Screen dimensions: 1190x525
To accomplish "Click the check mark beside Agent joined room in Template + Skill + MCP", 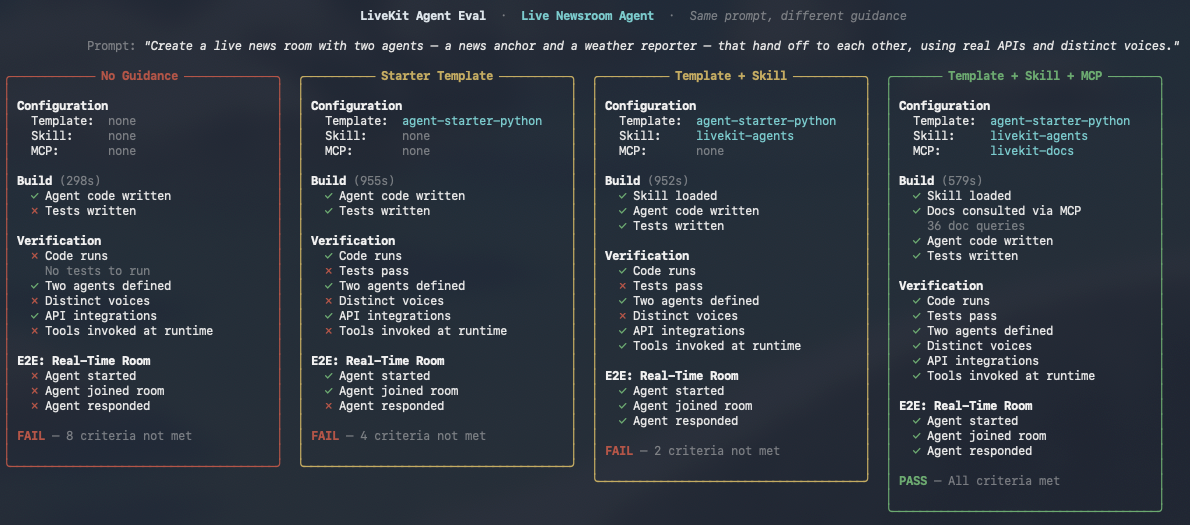I will pos(916,436).
